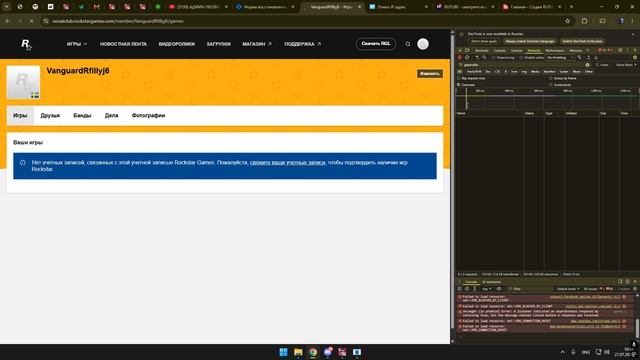Follow the 'свяжите ваши учетные записи' link
The height and width of the screenshot is (360, 640).
pos(288,162)
